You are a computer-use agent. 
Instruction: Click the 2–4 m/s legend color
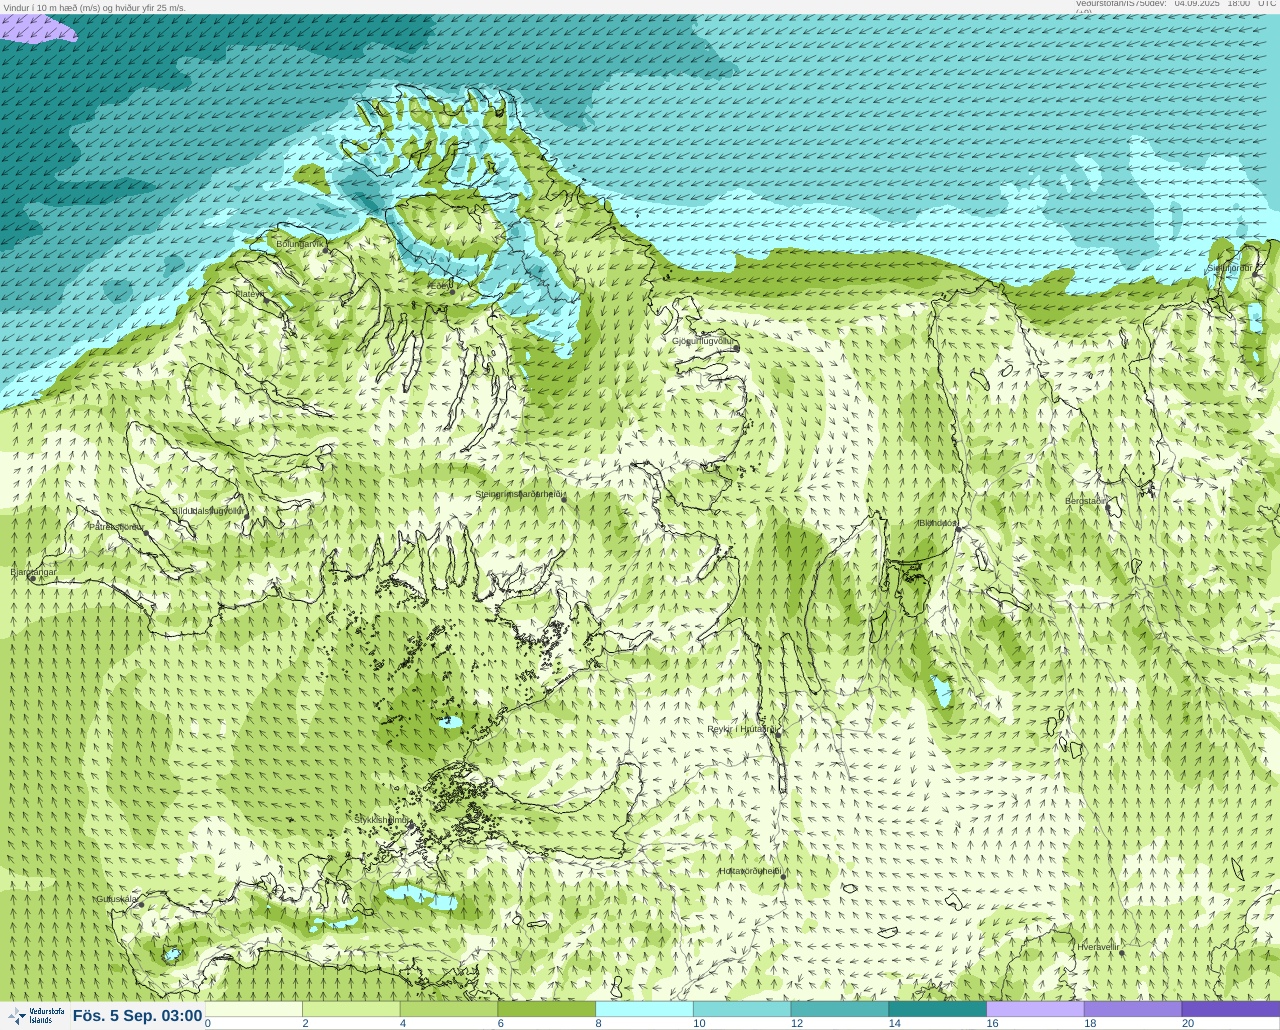(352, 1009)
